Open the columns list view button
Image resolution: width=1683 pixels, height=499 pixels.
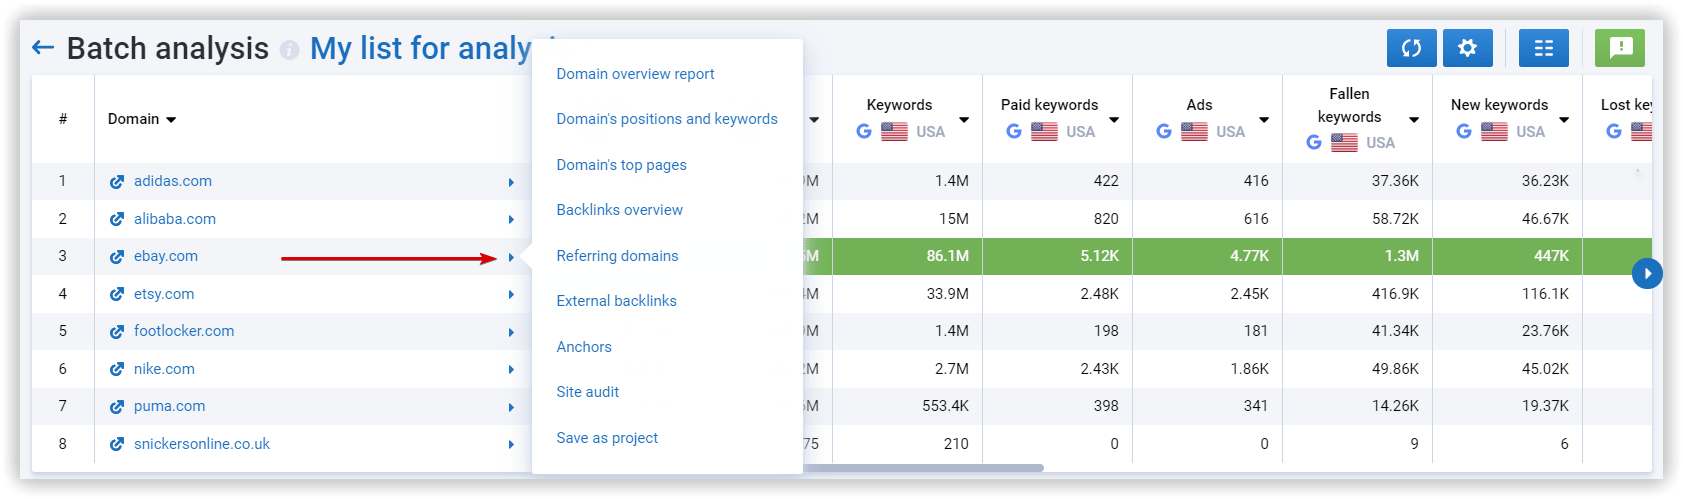pos(1543,48)
